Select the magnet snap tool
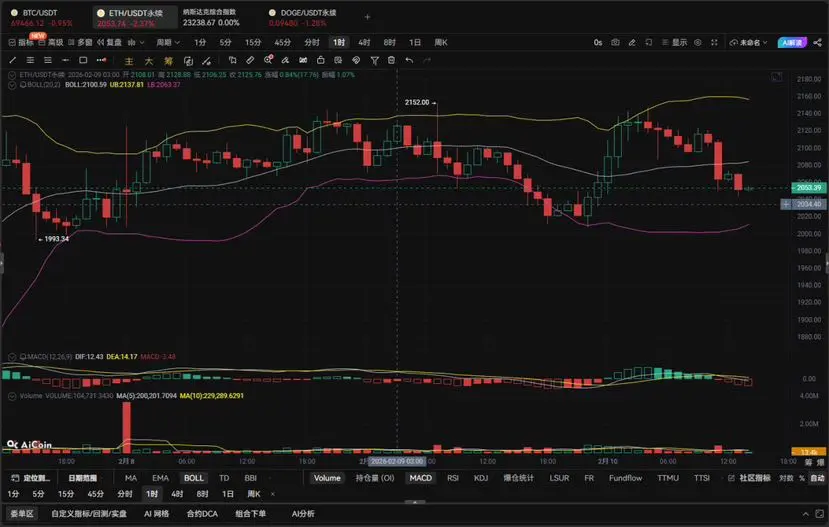Screen dimensions: 829x527 356,60
